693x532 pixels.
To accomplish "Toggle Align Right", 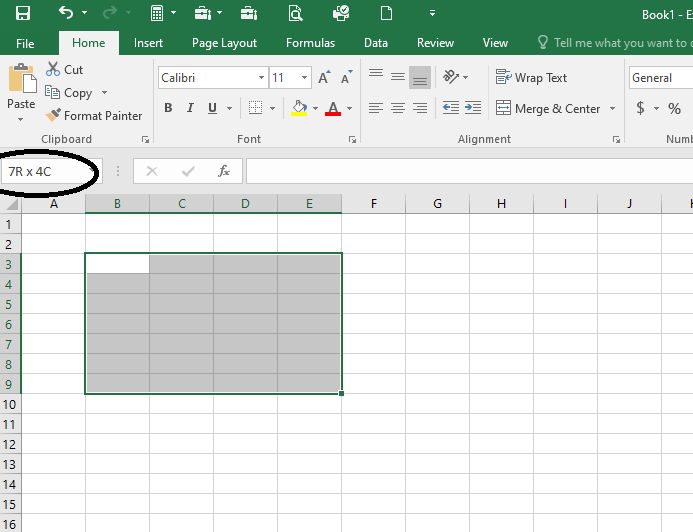I will tap(420, 108).
